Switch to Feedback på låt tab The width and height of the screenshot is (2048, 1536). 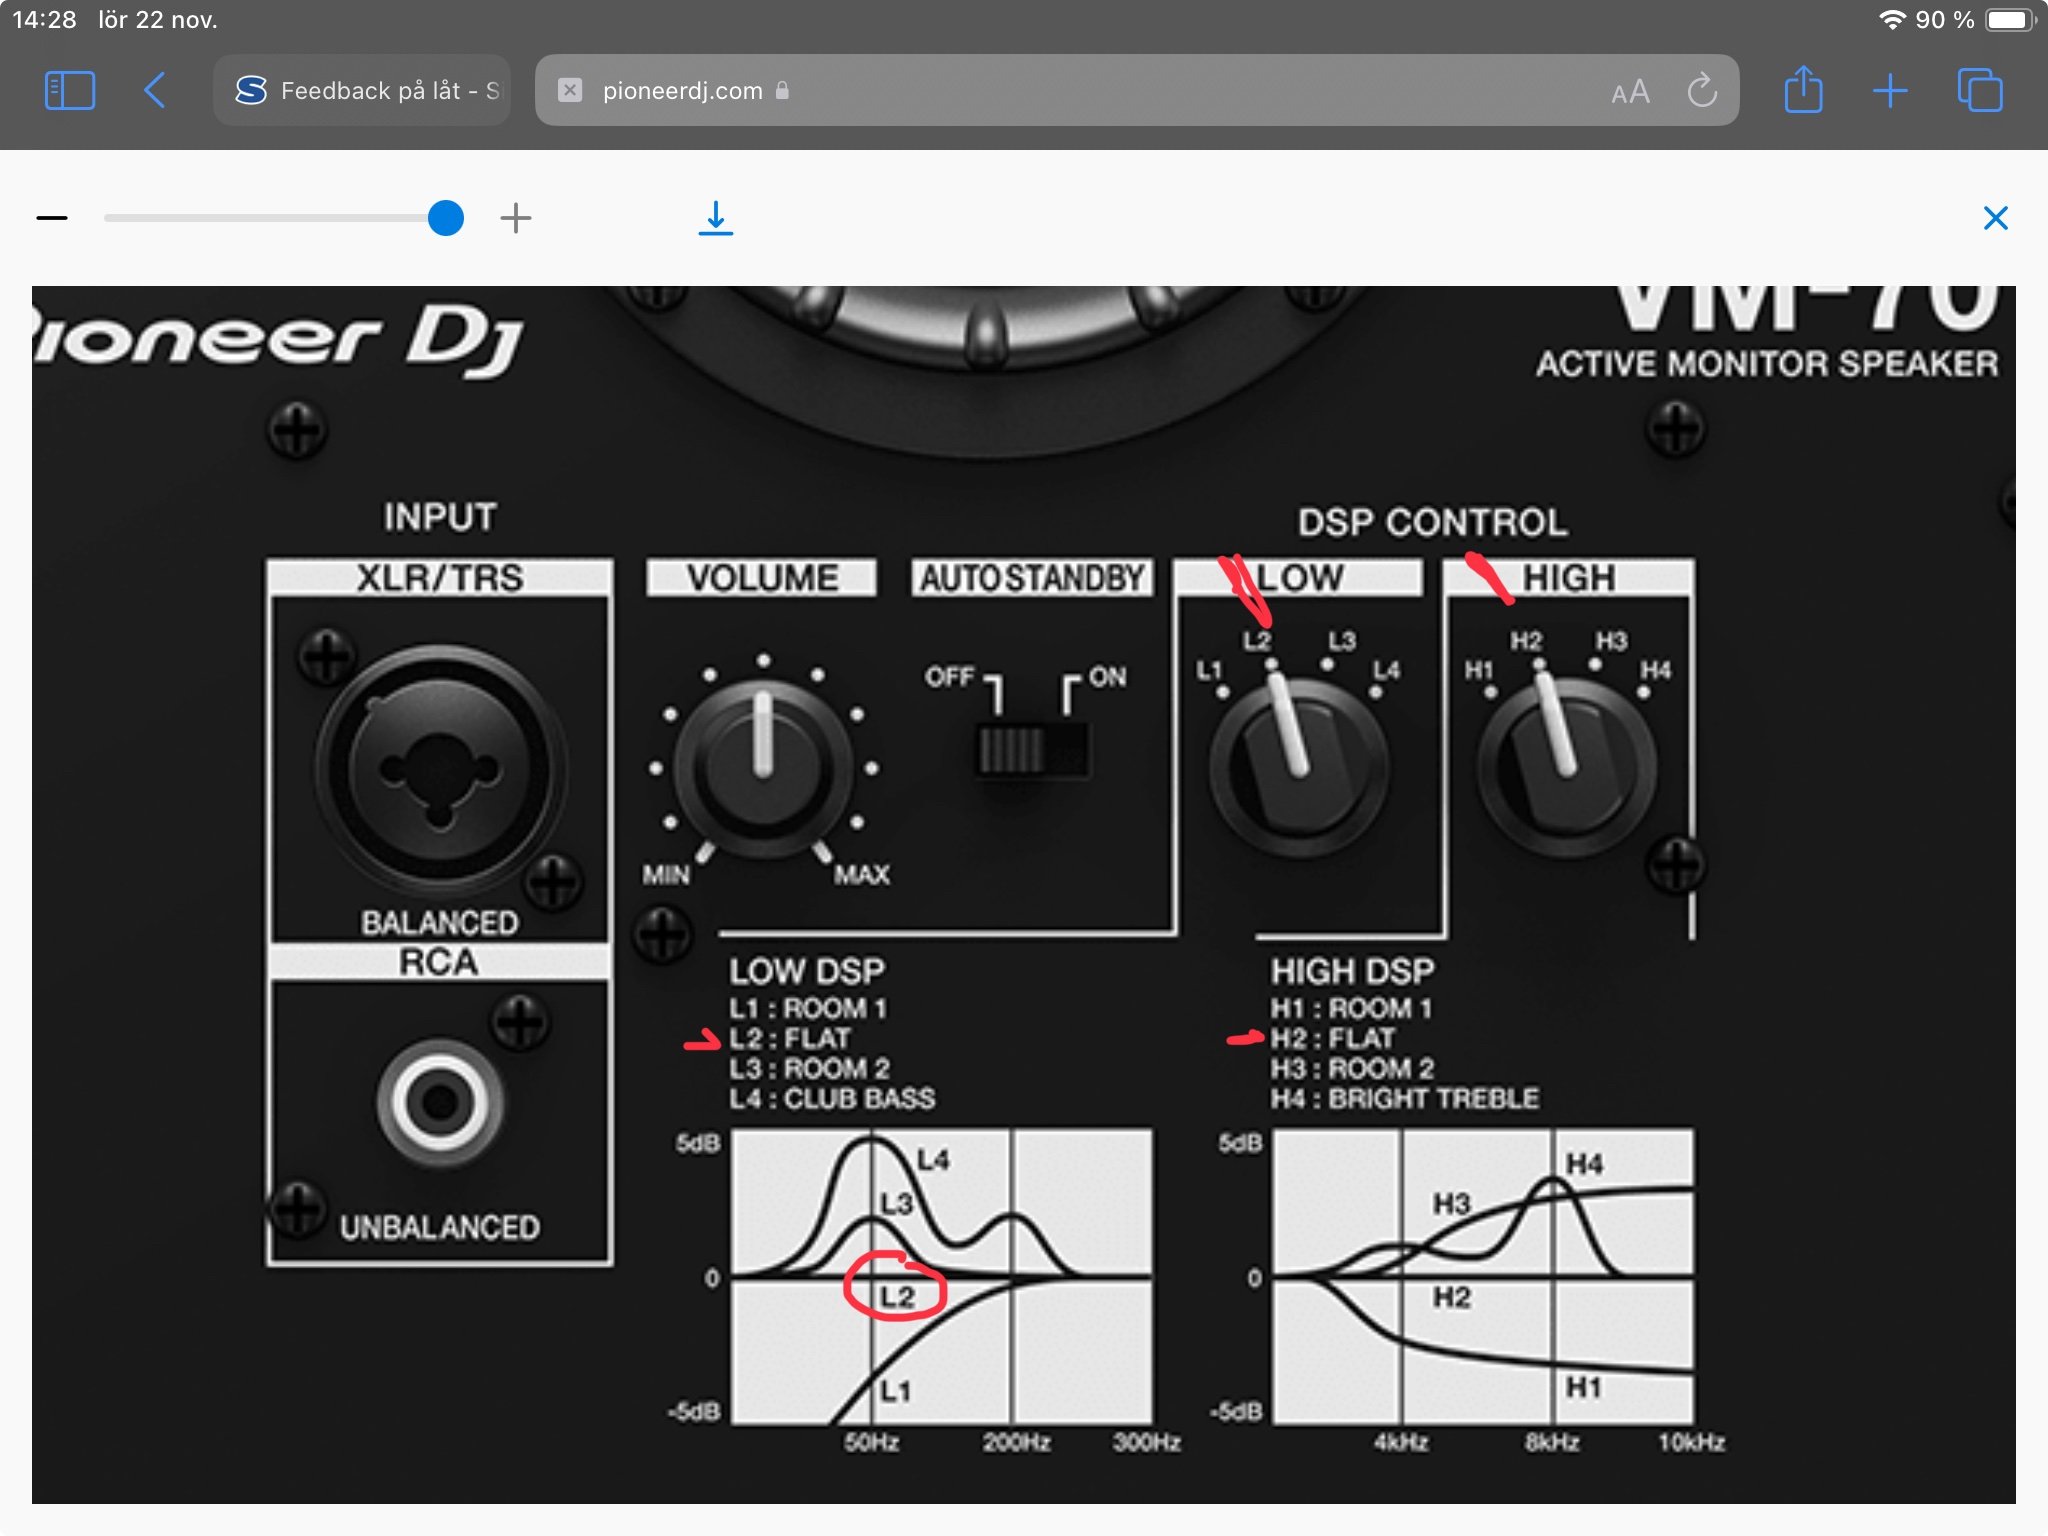point(365,90)
